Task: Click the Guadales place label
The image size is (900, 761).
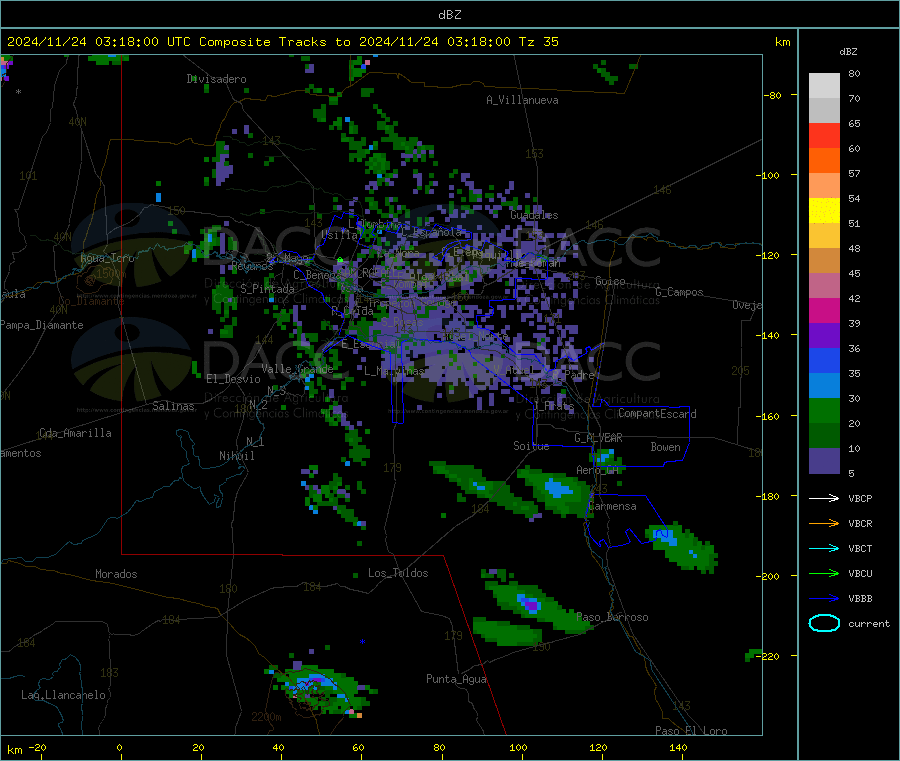Action: pyautogui.click(x=534, y=215)
